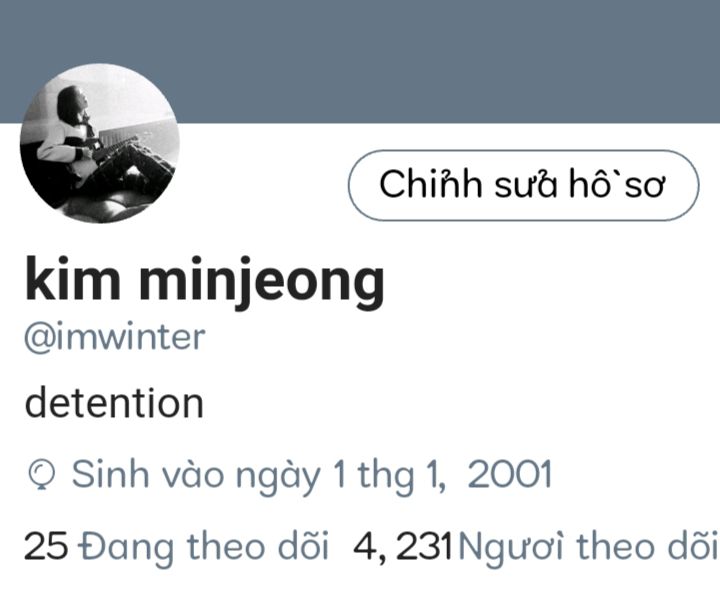Image resolution: width=720 pixels, height=604 pixels.
Task: Open the circular profile avatar photo
Action: (x=100, y=143)
